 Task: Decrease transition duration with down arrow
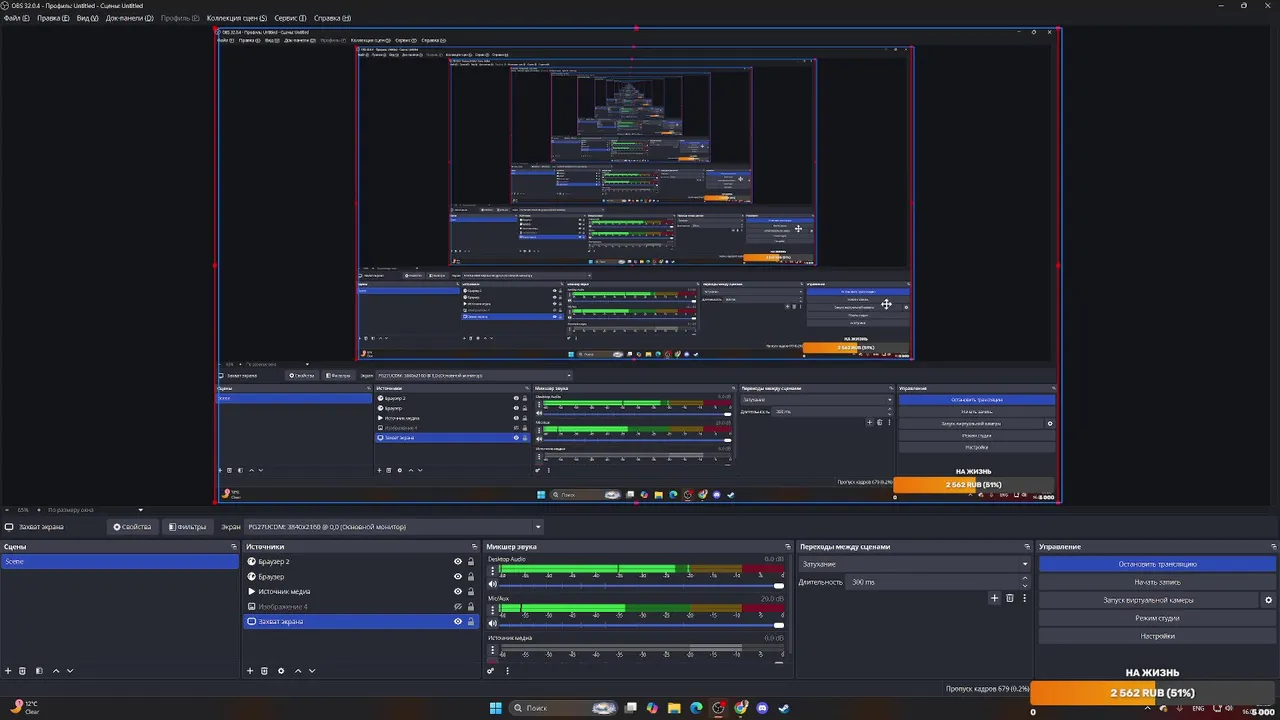pos(1024,585)
